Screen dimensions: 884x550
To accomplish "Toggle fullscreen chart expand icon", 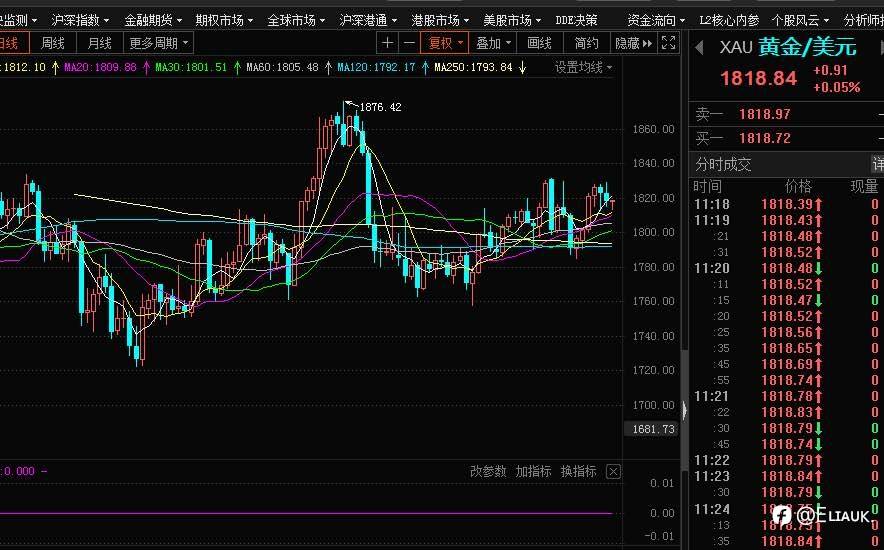I will click(x=669, y=43).
